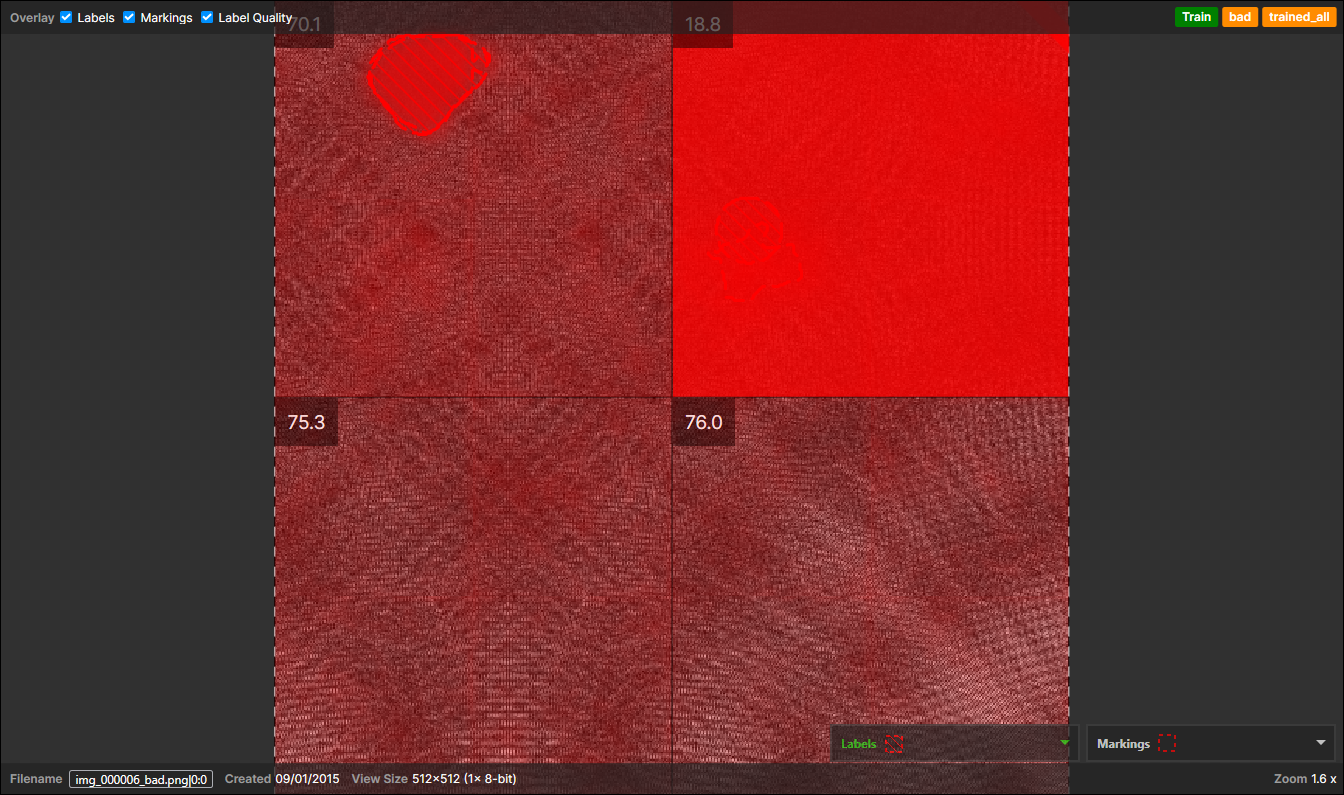
Task: Click the Filename input field
Action: tap(140, 779)
